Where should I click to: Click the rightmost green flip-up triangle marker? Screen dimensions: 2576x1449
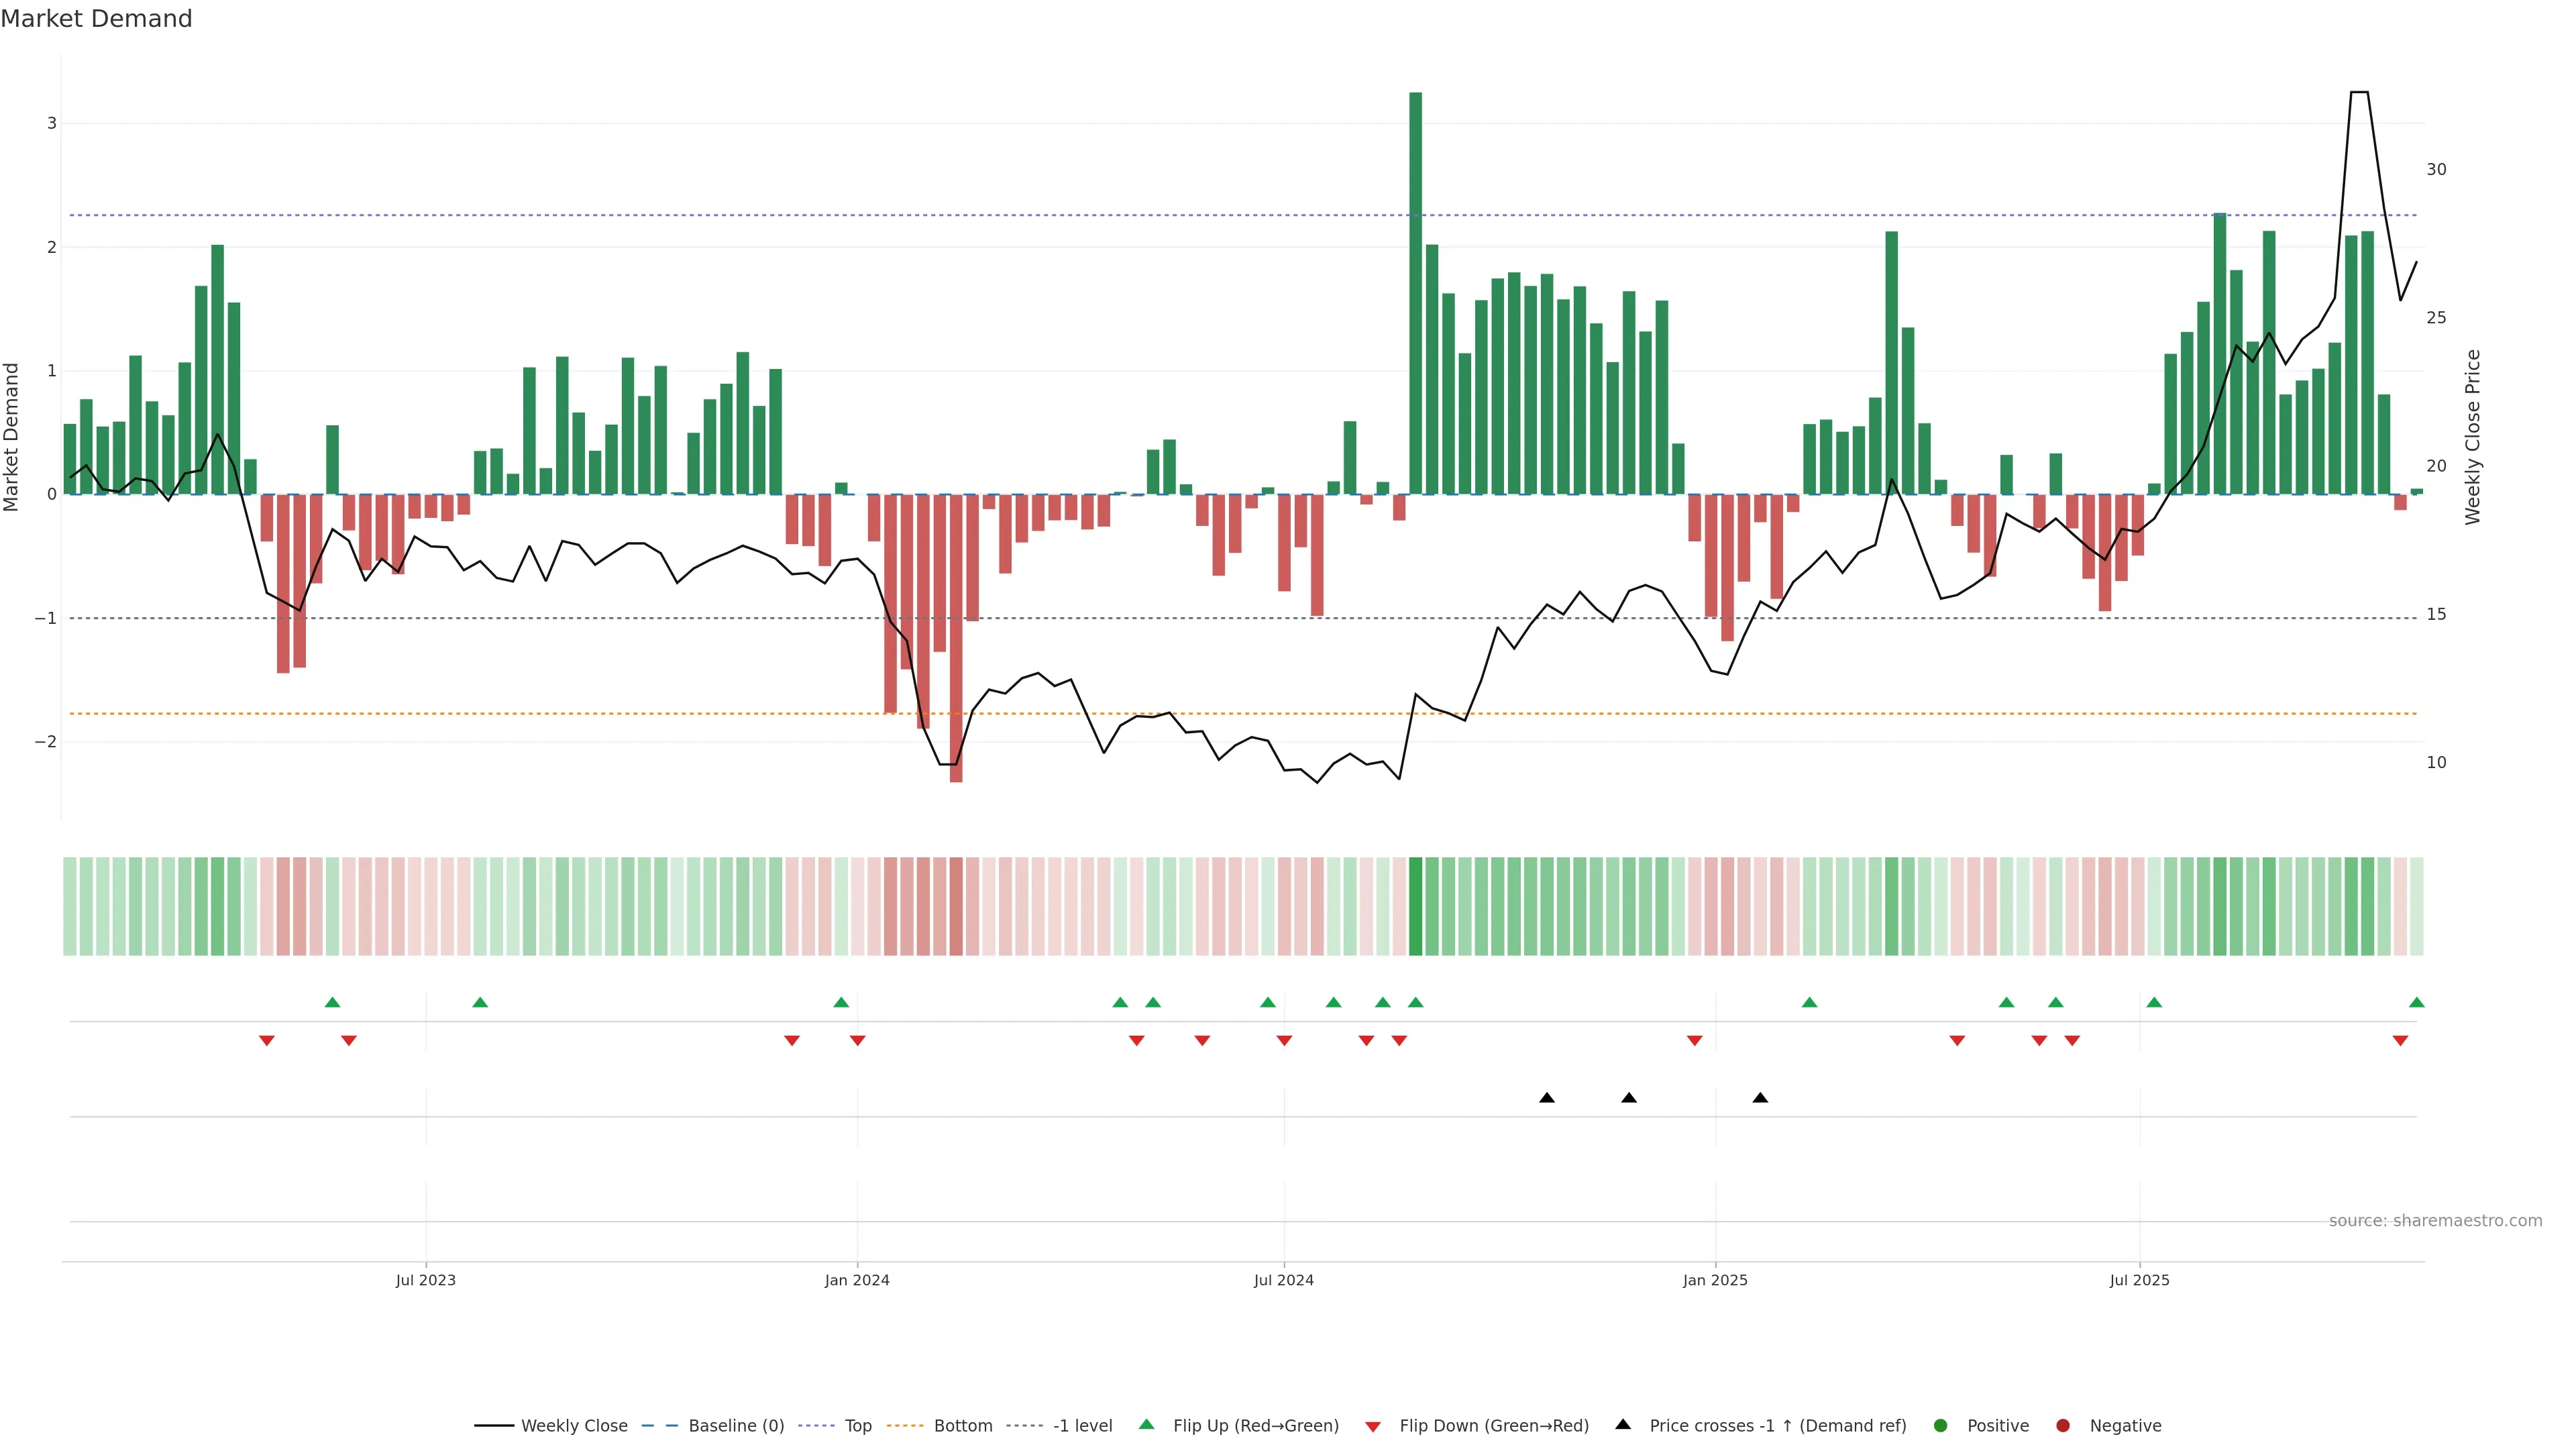(2417, 1003)
